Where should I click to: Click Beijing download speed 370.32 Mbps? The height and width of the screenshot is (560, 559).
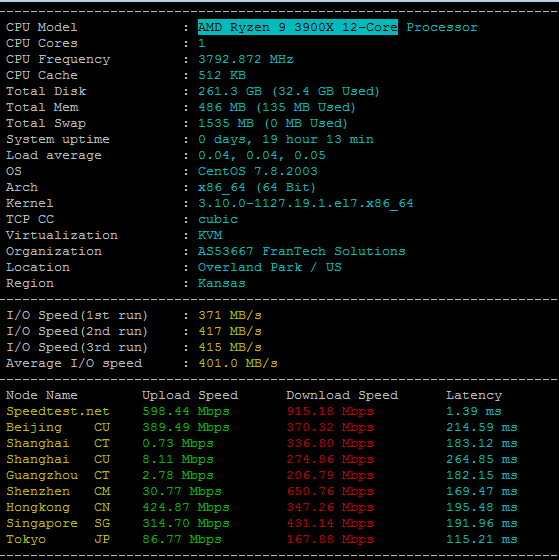[330, 427]
